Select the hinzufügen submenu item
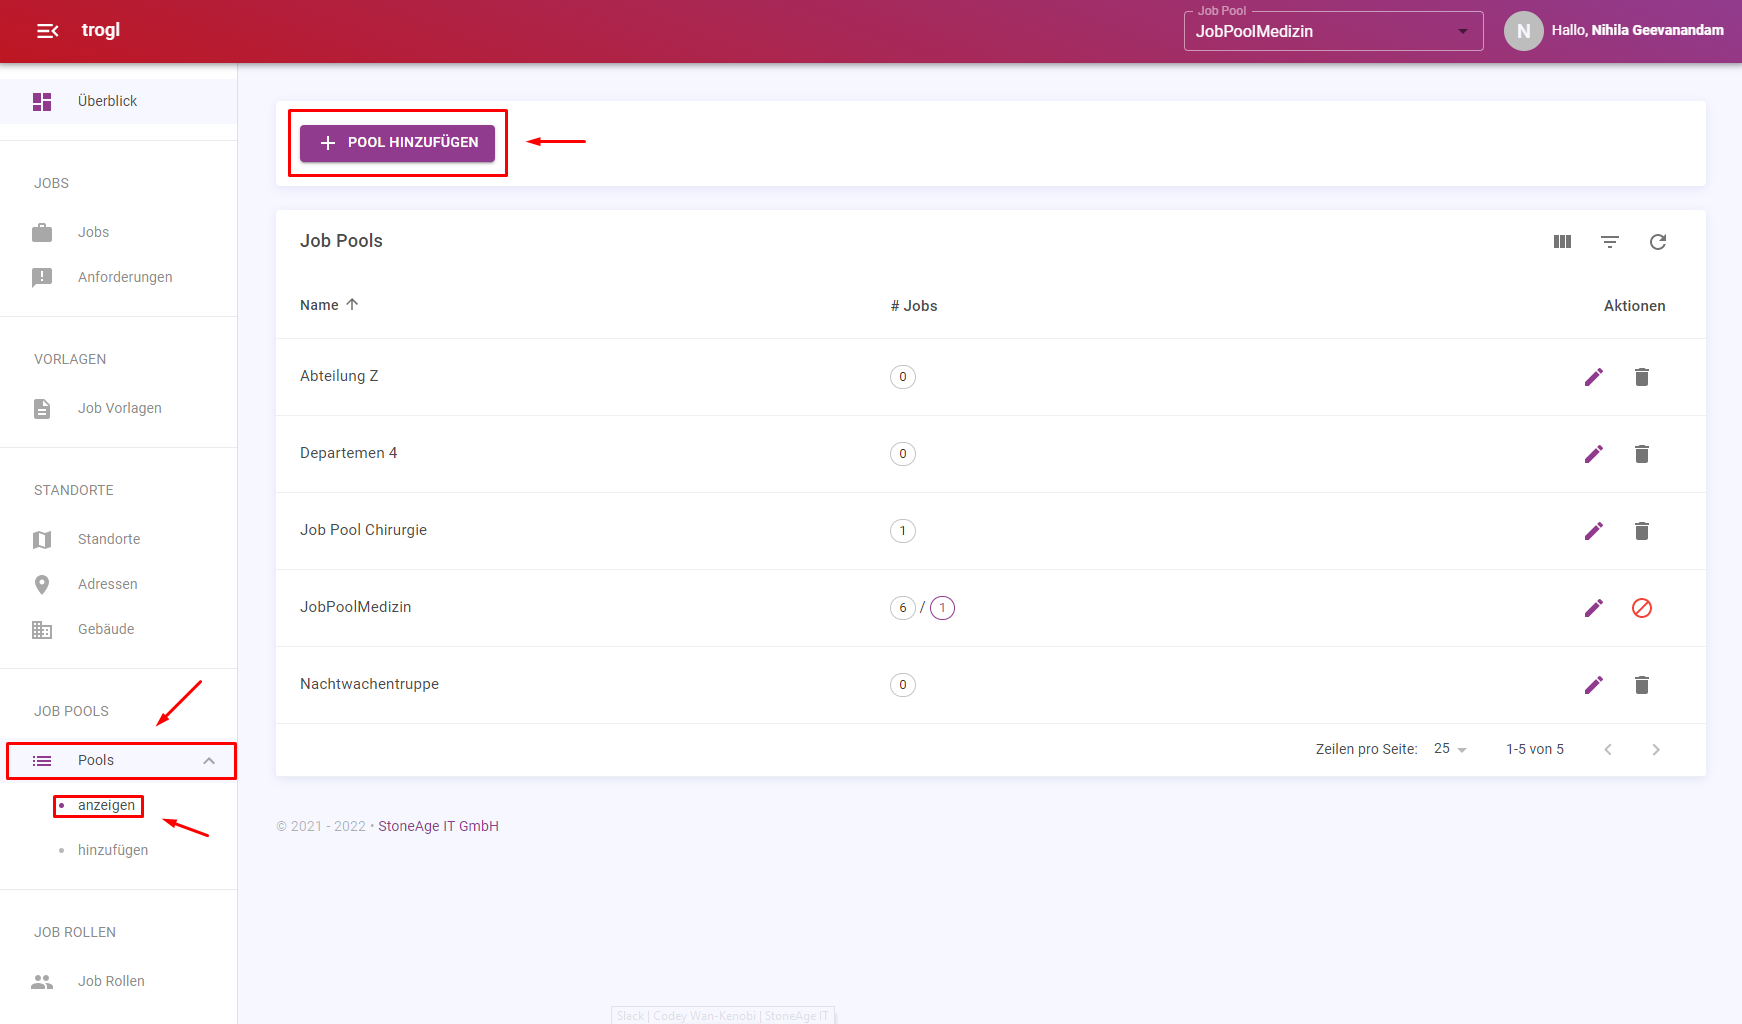Viewport: 1742px width, 1024px height. coord(113,850)
